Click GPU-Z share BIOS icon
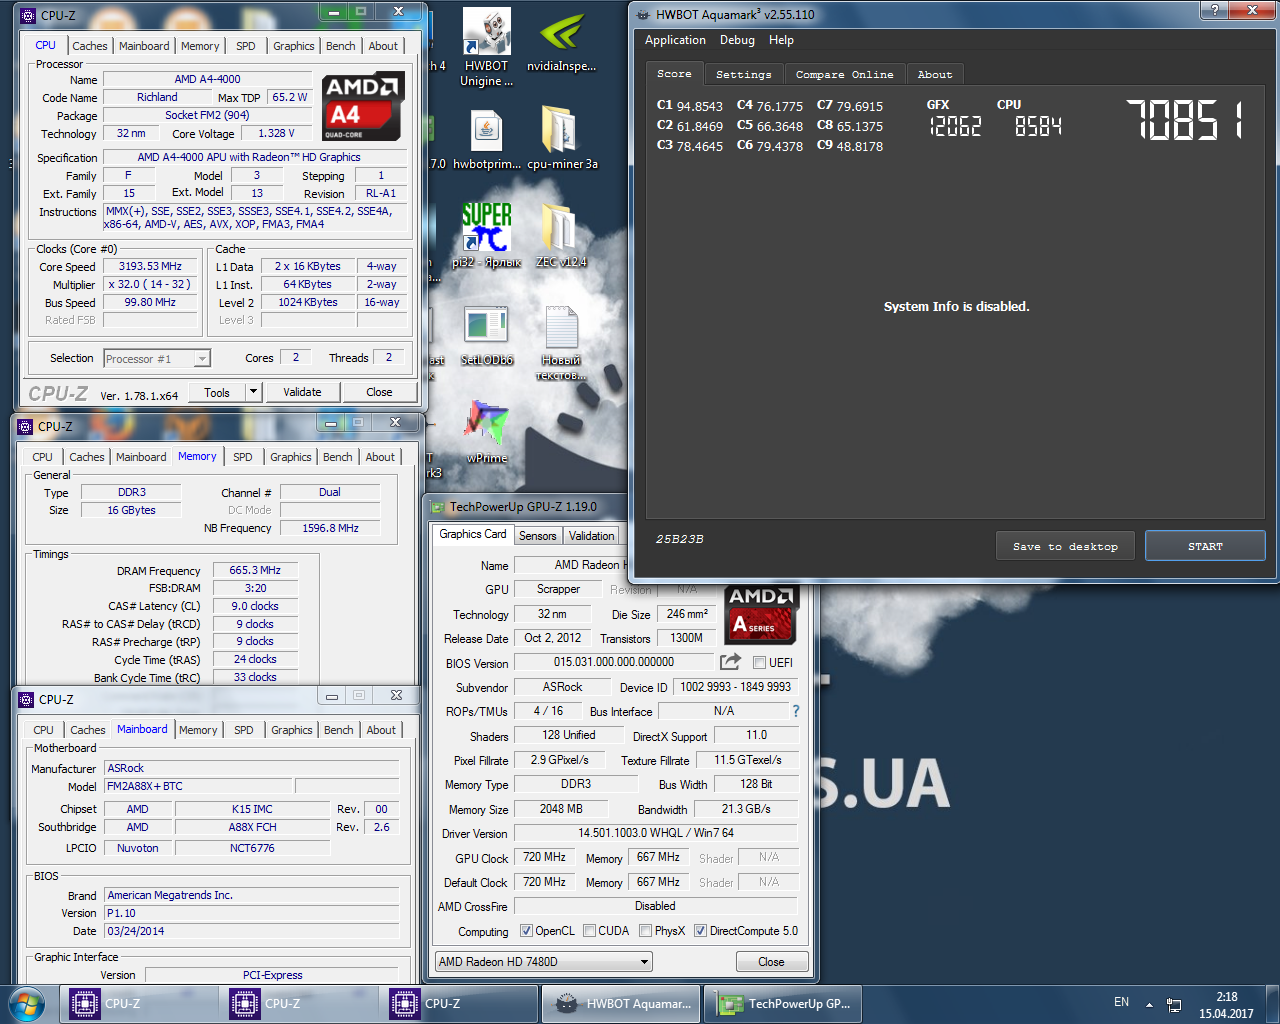Viewport: 1280px width, 1024px height. (730, 662)
